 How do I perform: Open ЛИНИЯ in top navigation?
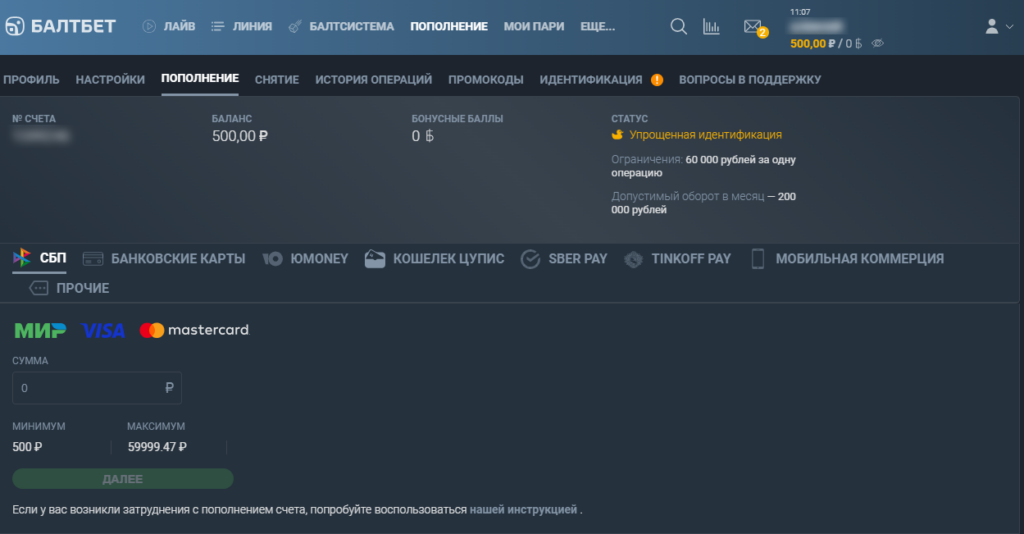(x=252, y=26)
